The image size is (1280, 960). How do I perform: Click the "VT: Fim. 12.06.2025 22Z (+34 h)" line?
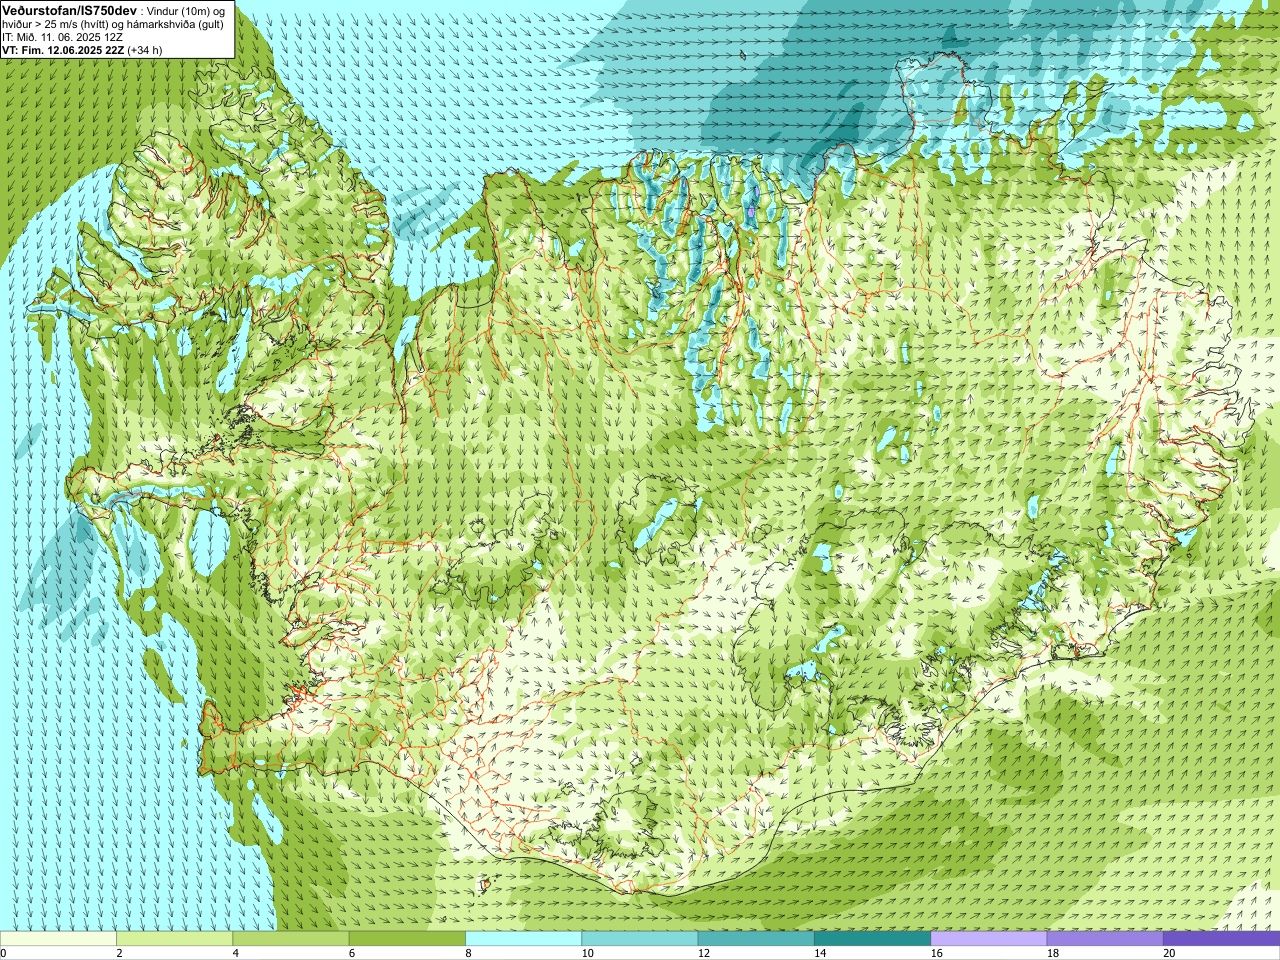tap(82, 48)
